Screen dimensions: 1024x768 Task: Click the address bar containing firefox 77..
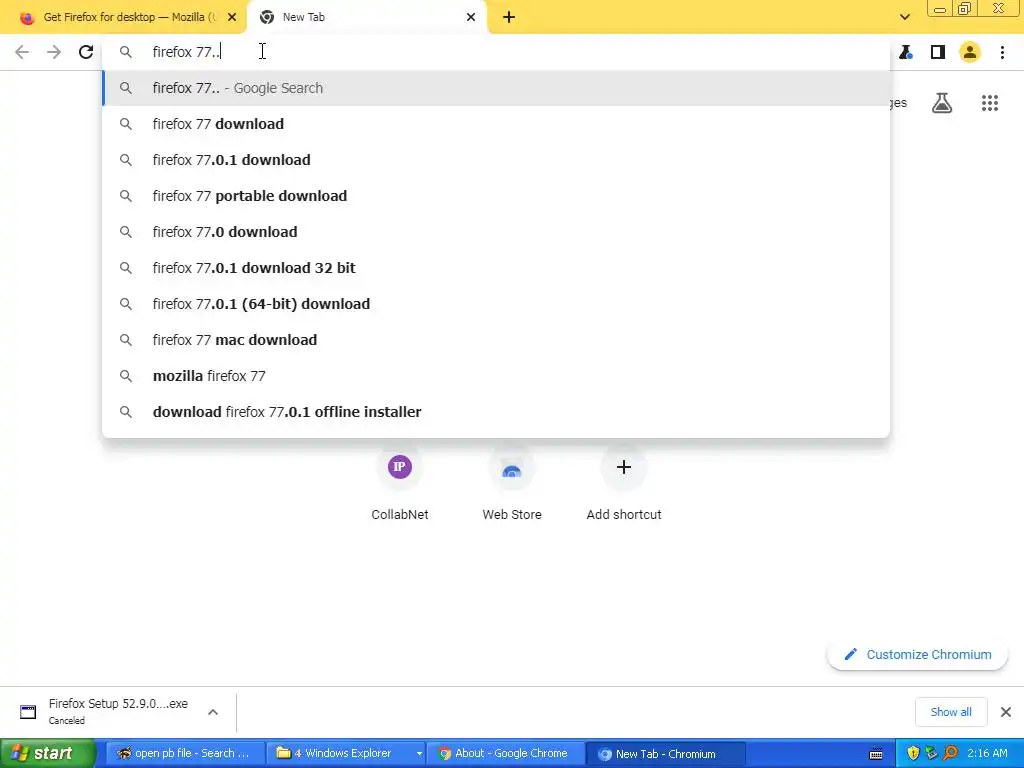pos(496,52)
